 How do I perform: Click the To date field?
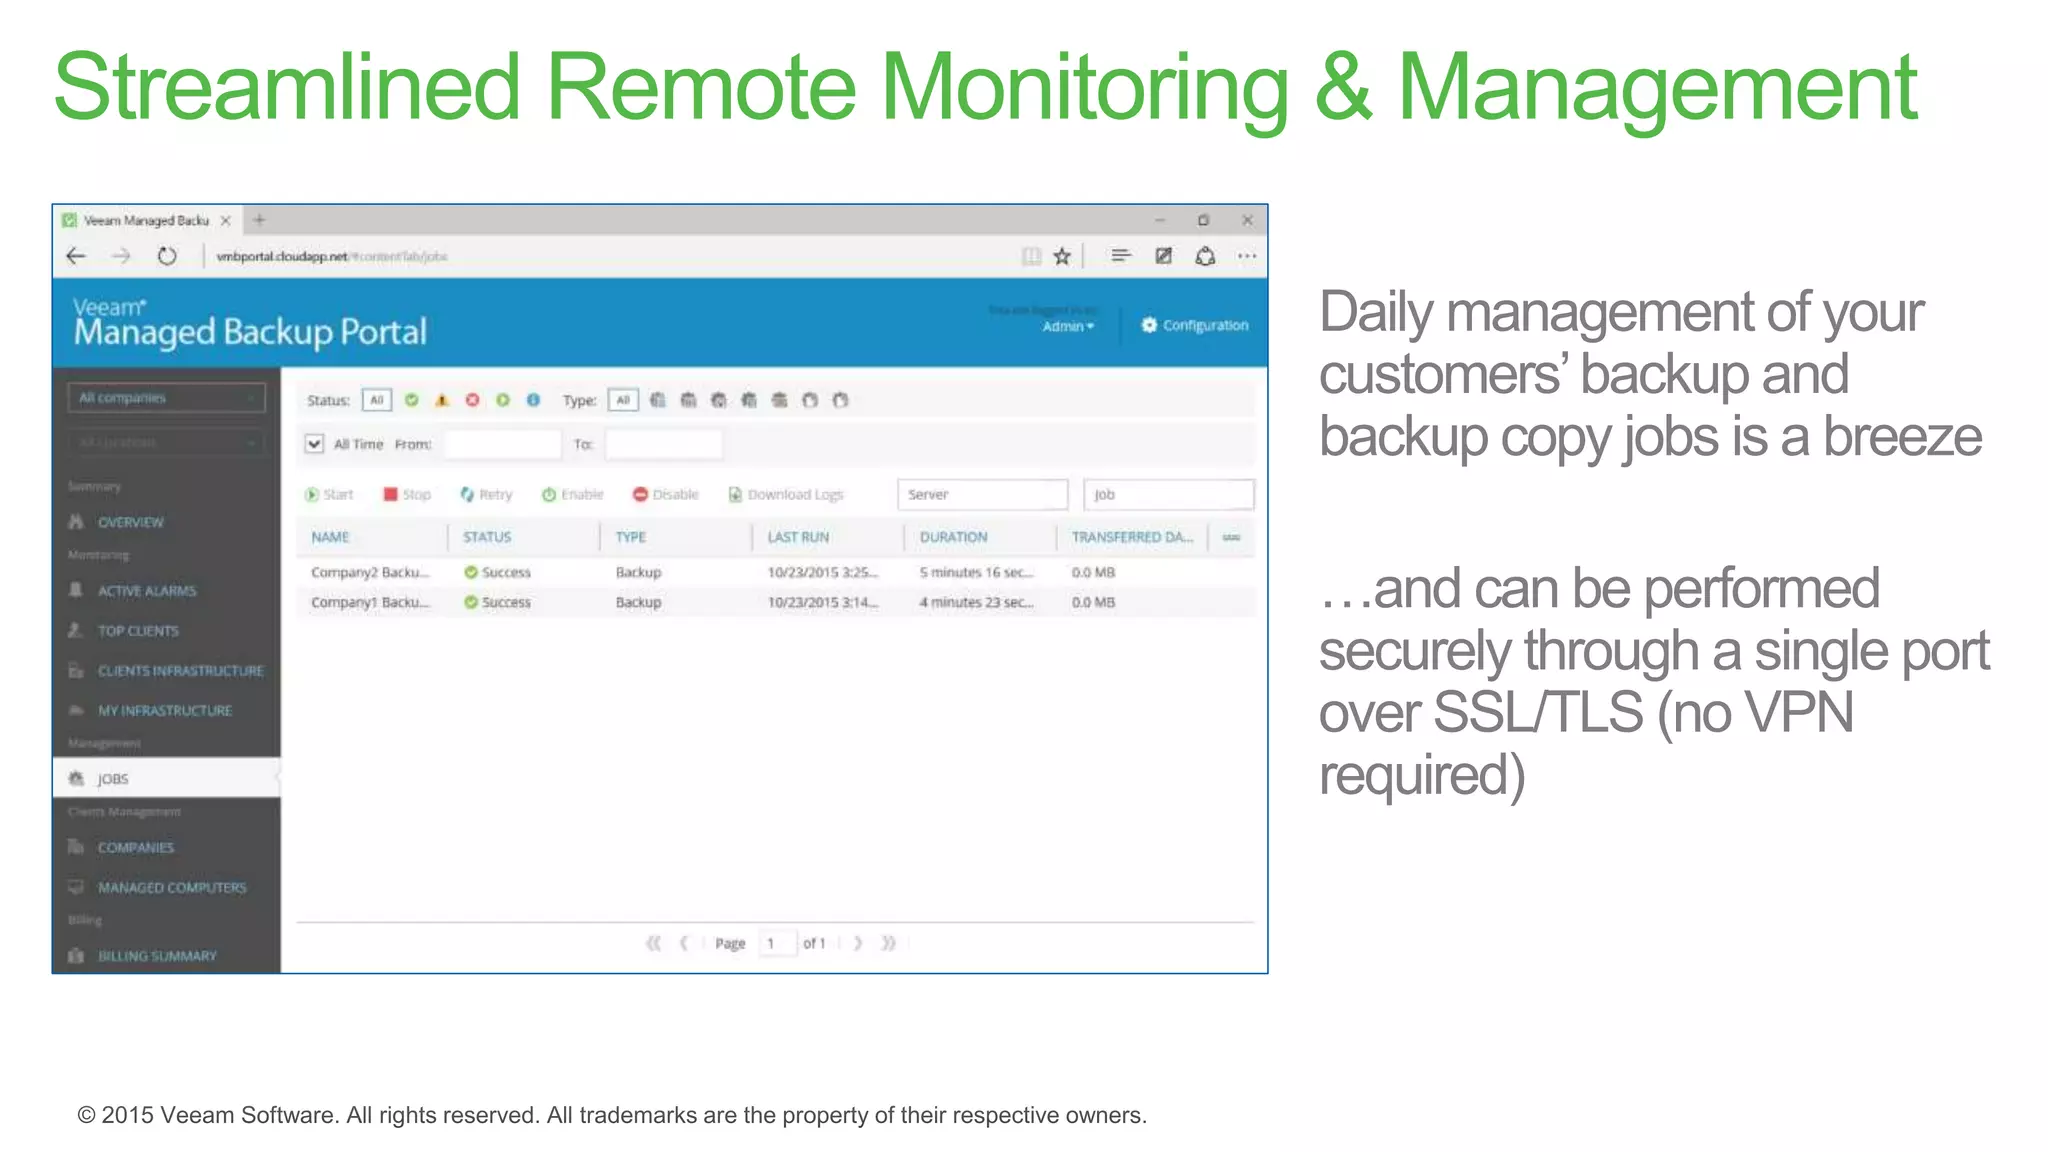click(x=664, y=444)
